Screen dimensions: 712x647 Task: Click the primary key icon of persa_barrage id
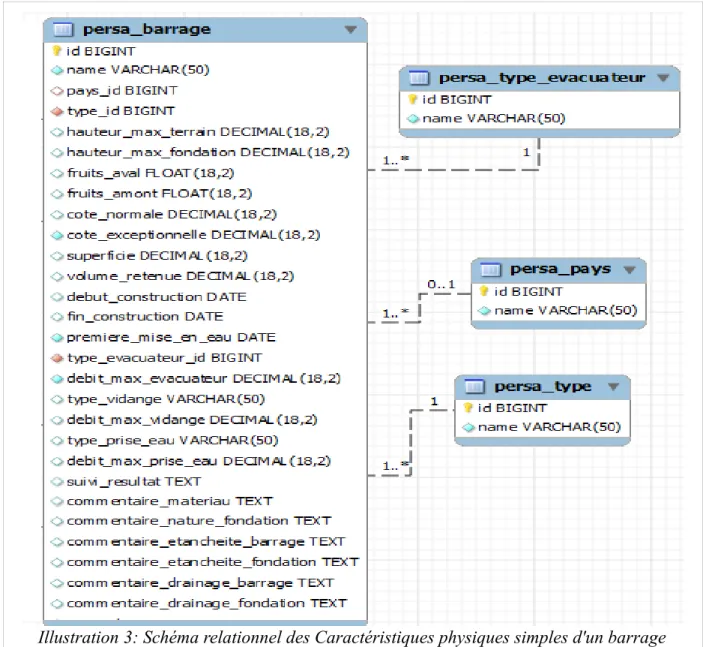pyautogui.click(x=57, y=51)
